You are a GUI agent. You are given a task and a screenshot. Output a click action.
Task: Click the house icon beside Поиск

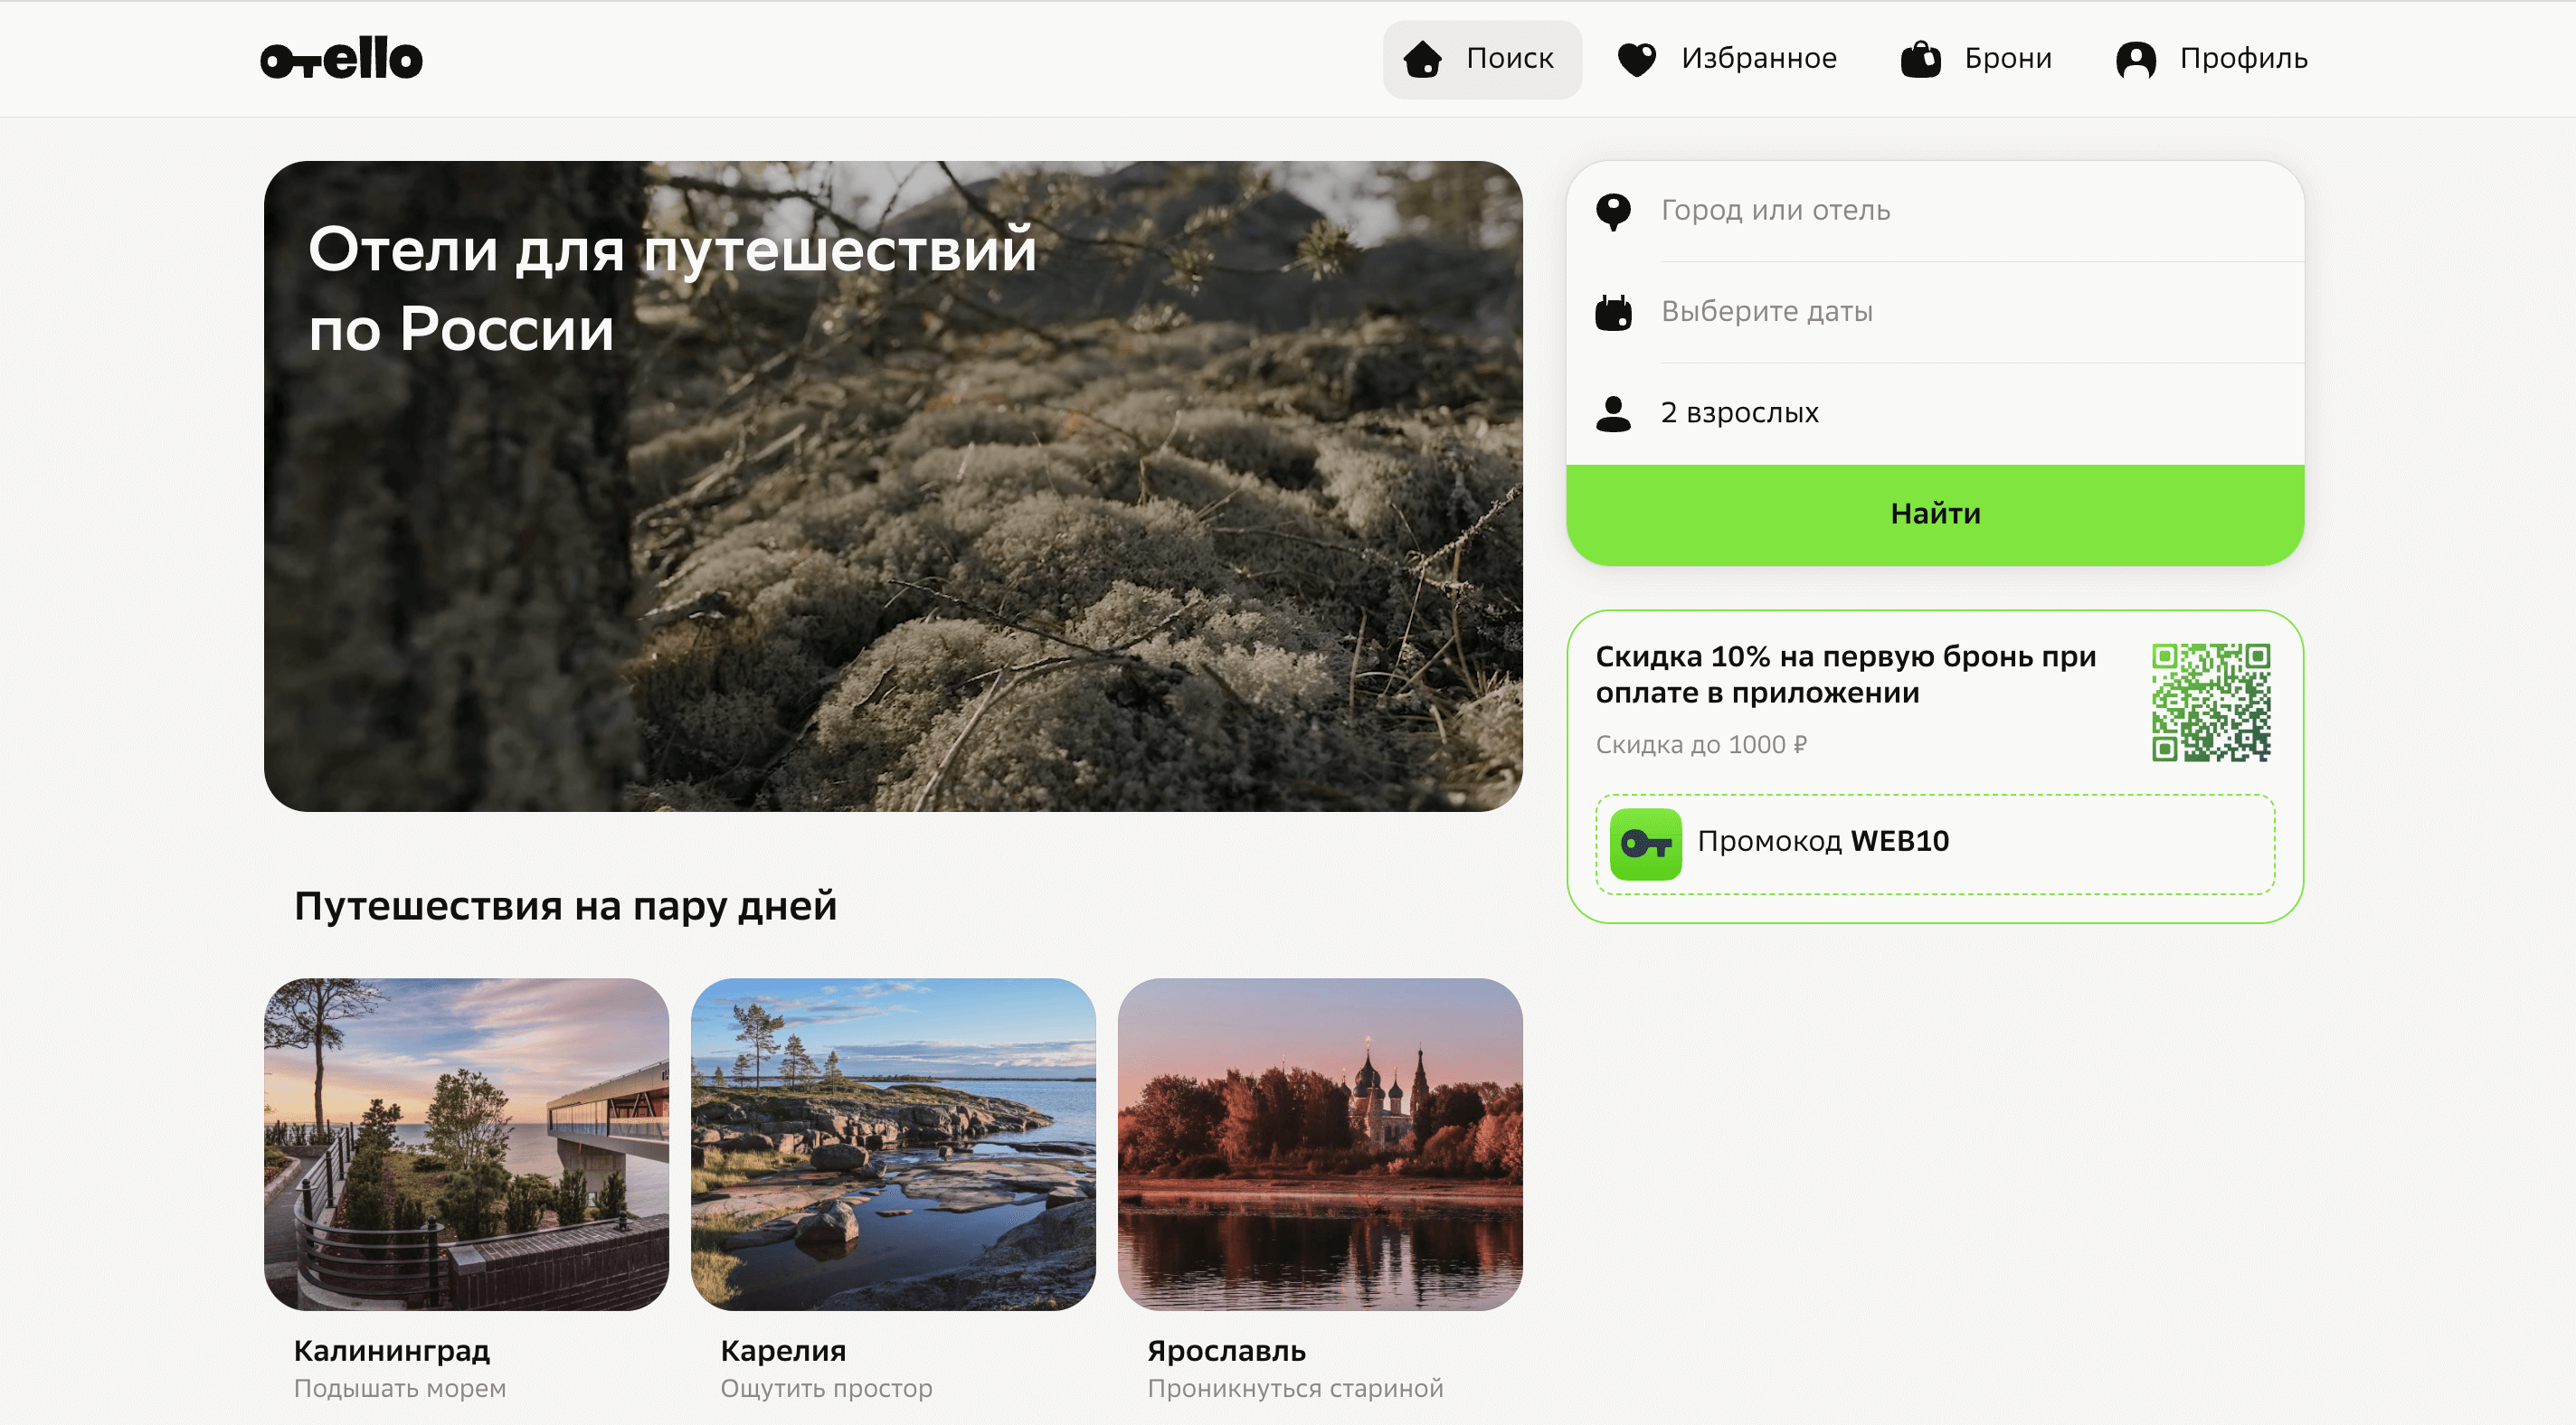coord(1423,59)
